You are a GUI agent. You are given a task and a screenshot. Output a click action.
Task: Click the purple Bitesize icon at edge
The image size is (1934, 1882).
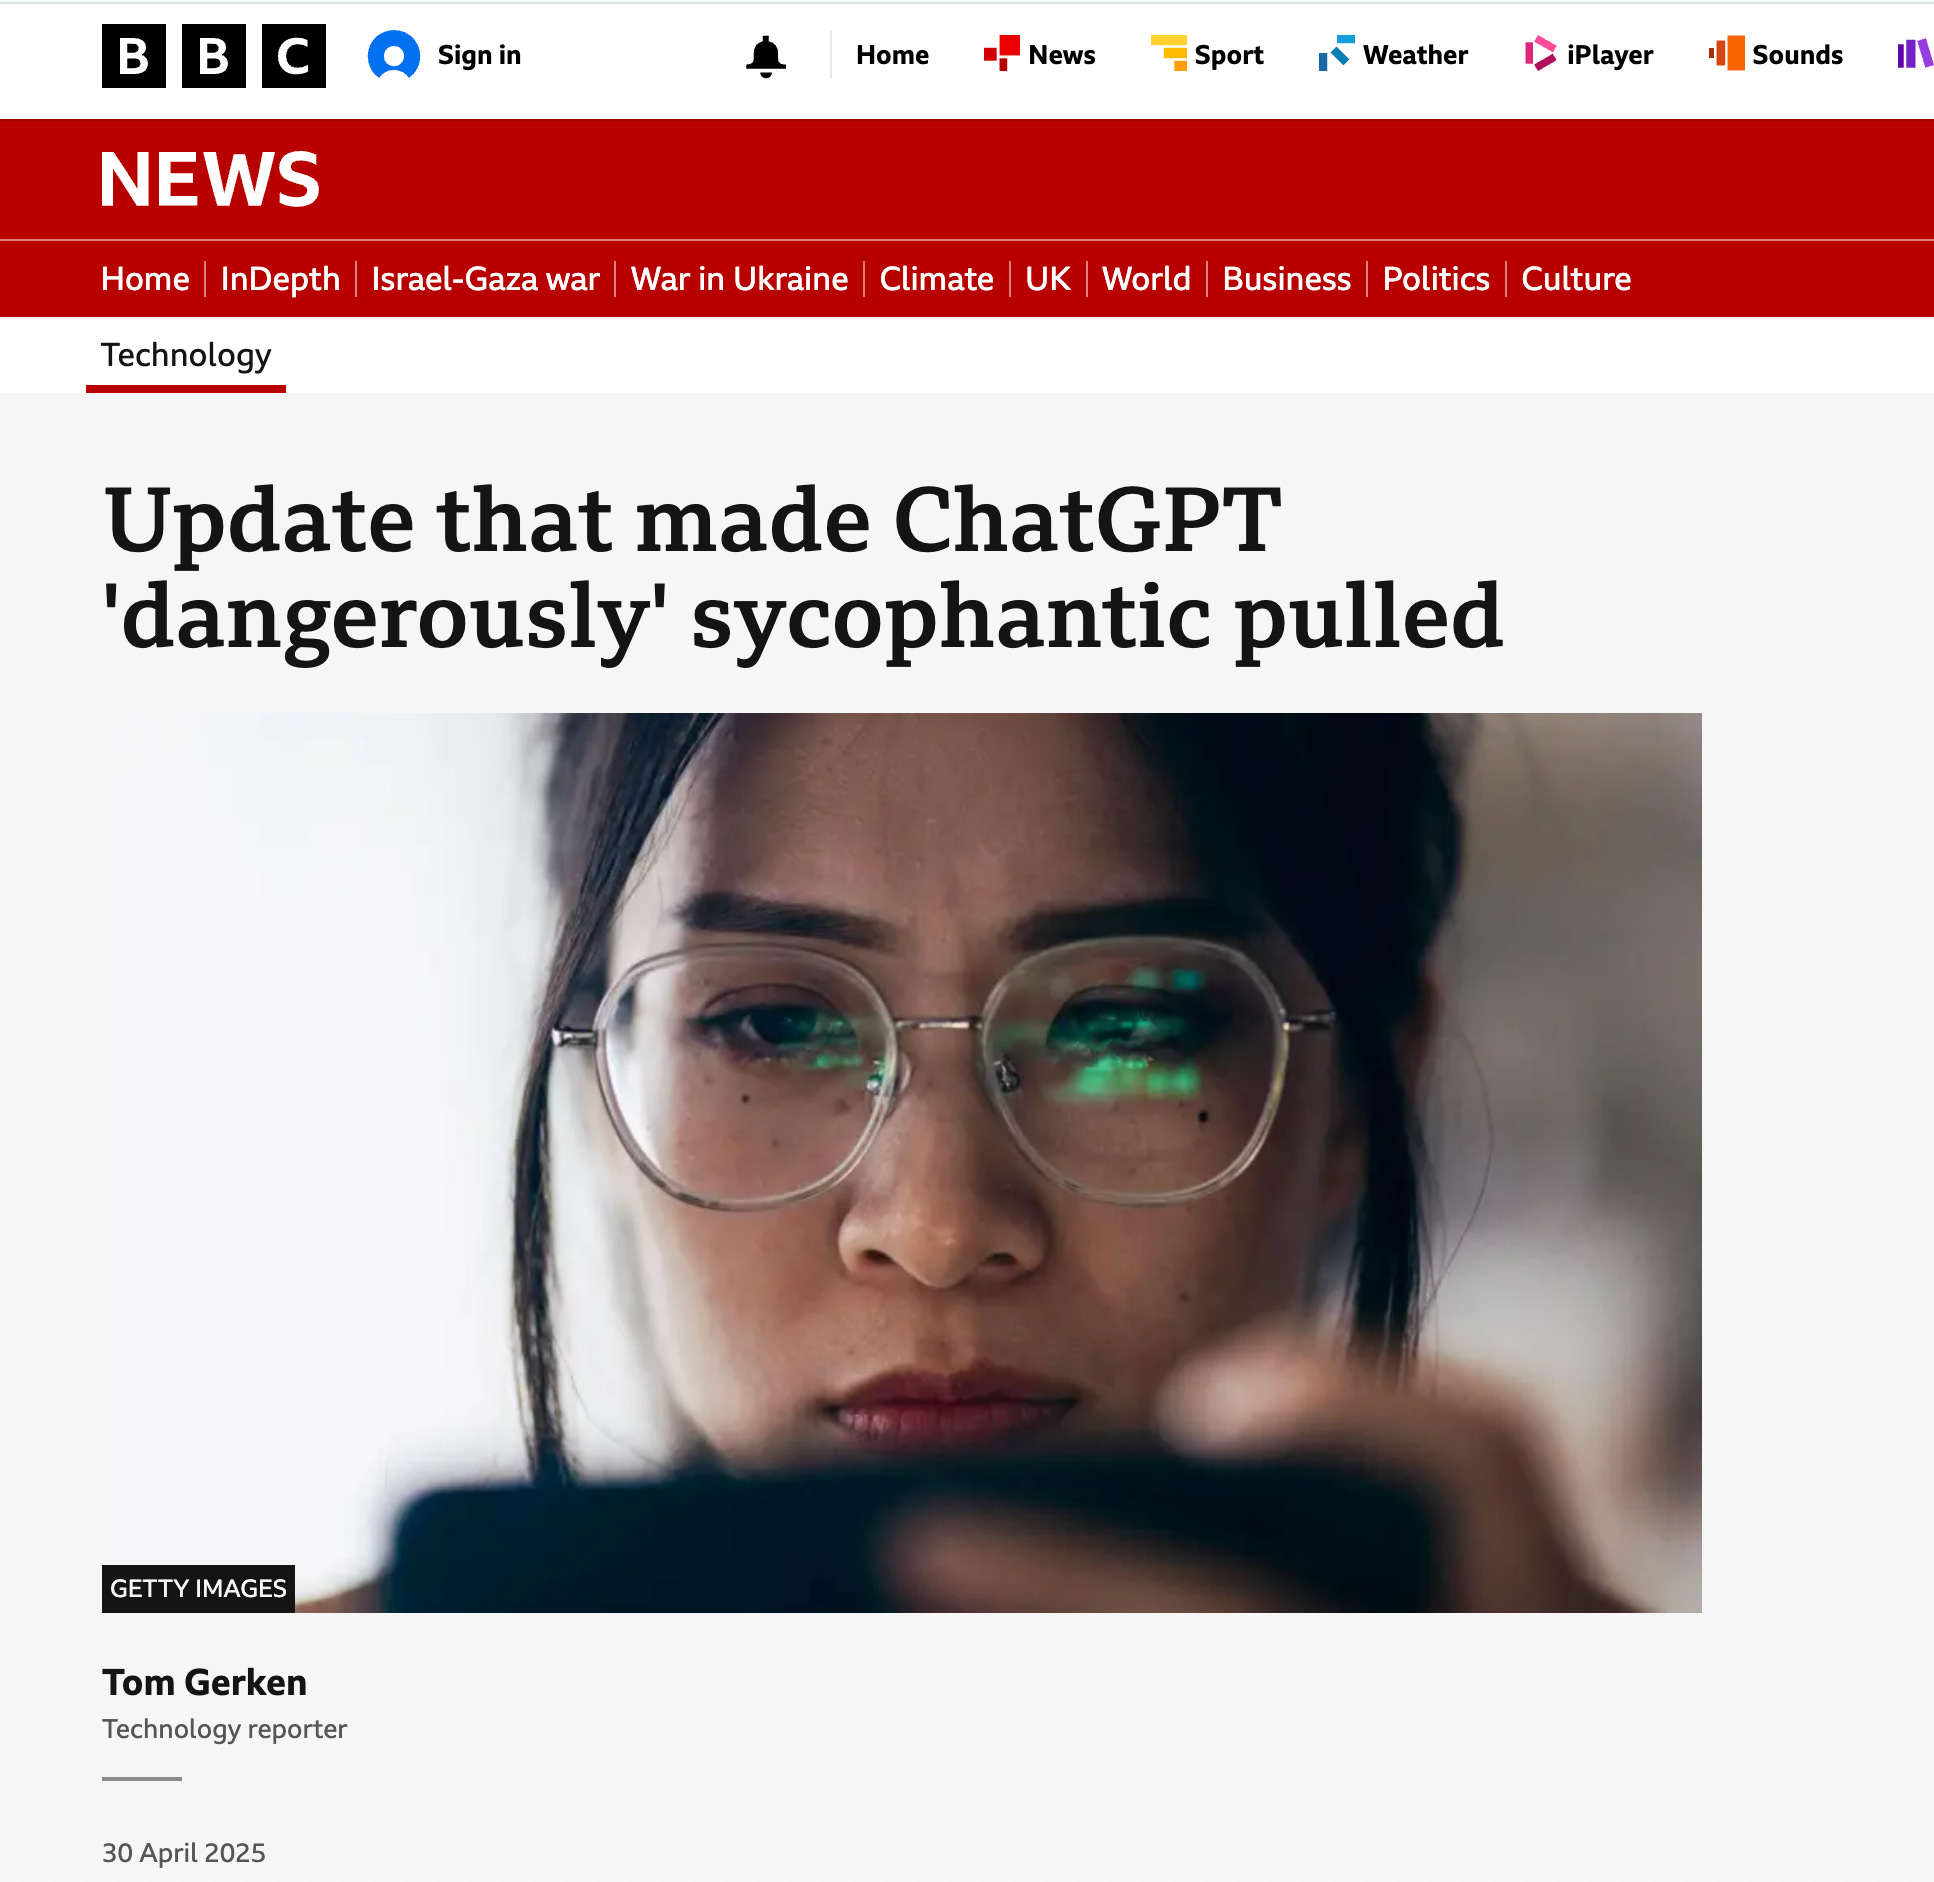tap(1915, 54)
